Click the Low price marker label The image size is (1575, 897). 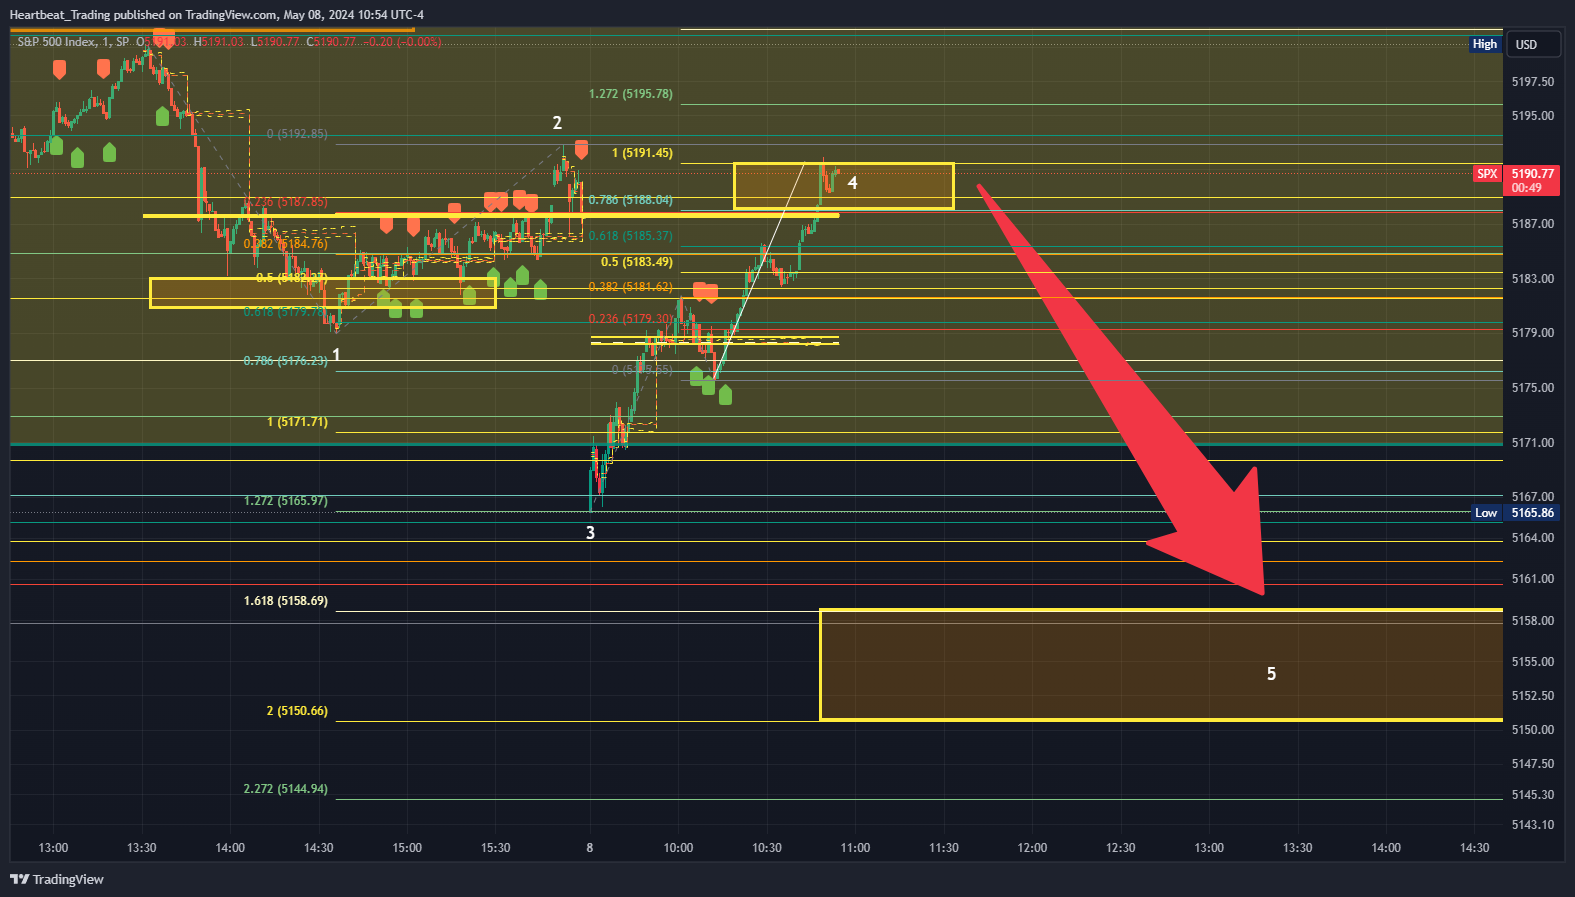pyautogui.click(x=1486, y=513)
